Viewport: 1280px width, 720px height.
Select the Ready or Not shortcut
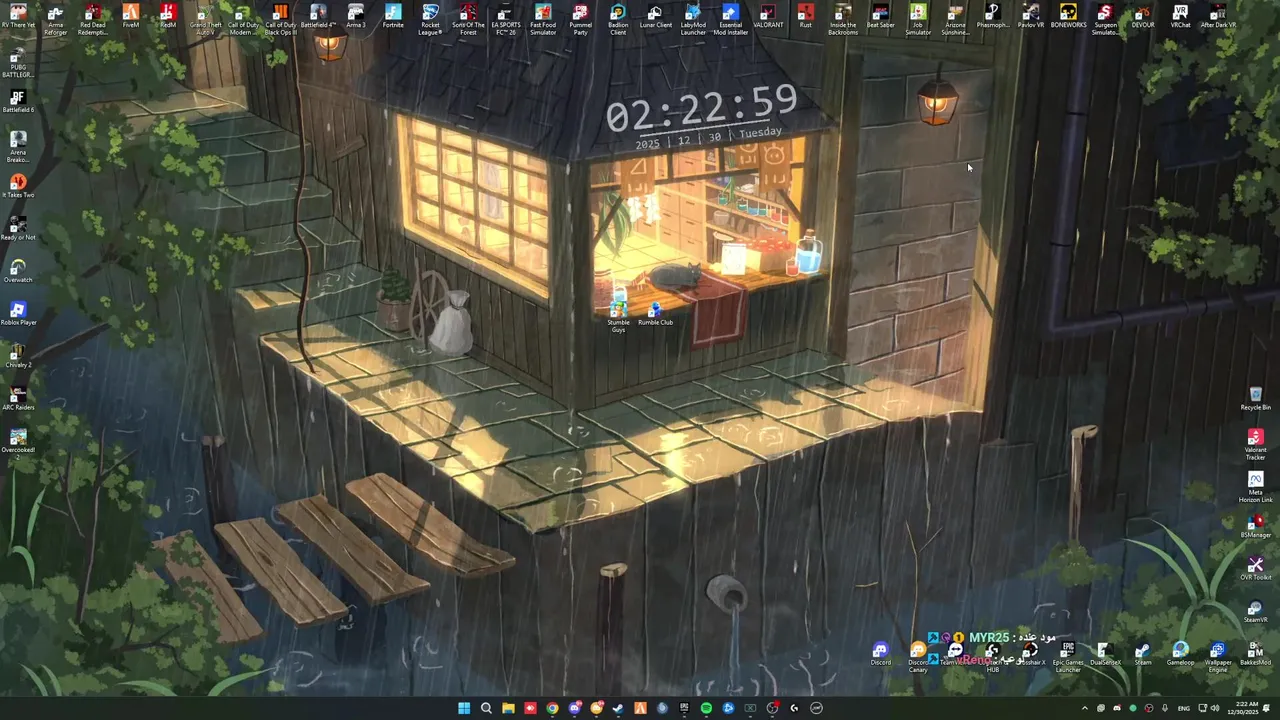18,229
